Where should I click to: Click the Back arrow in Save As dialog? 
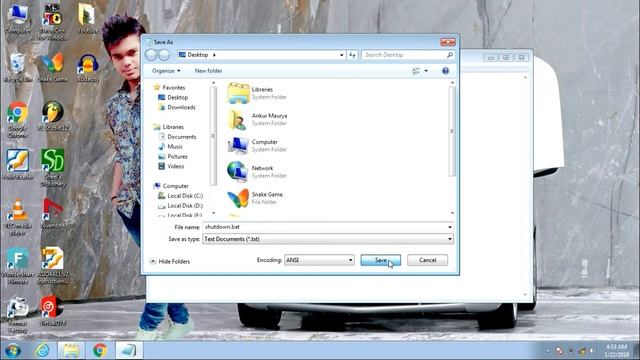click(x=151, y=55)
